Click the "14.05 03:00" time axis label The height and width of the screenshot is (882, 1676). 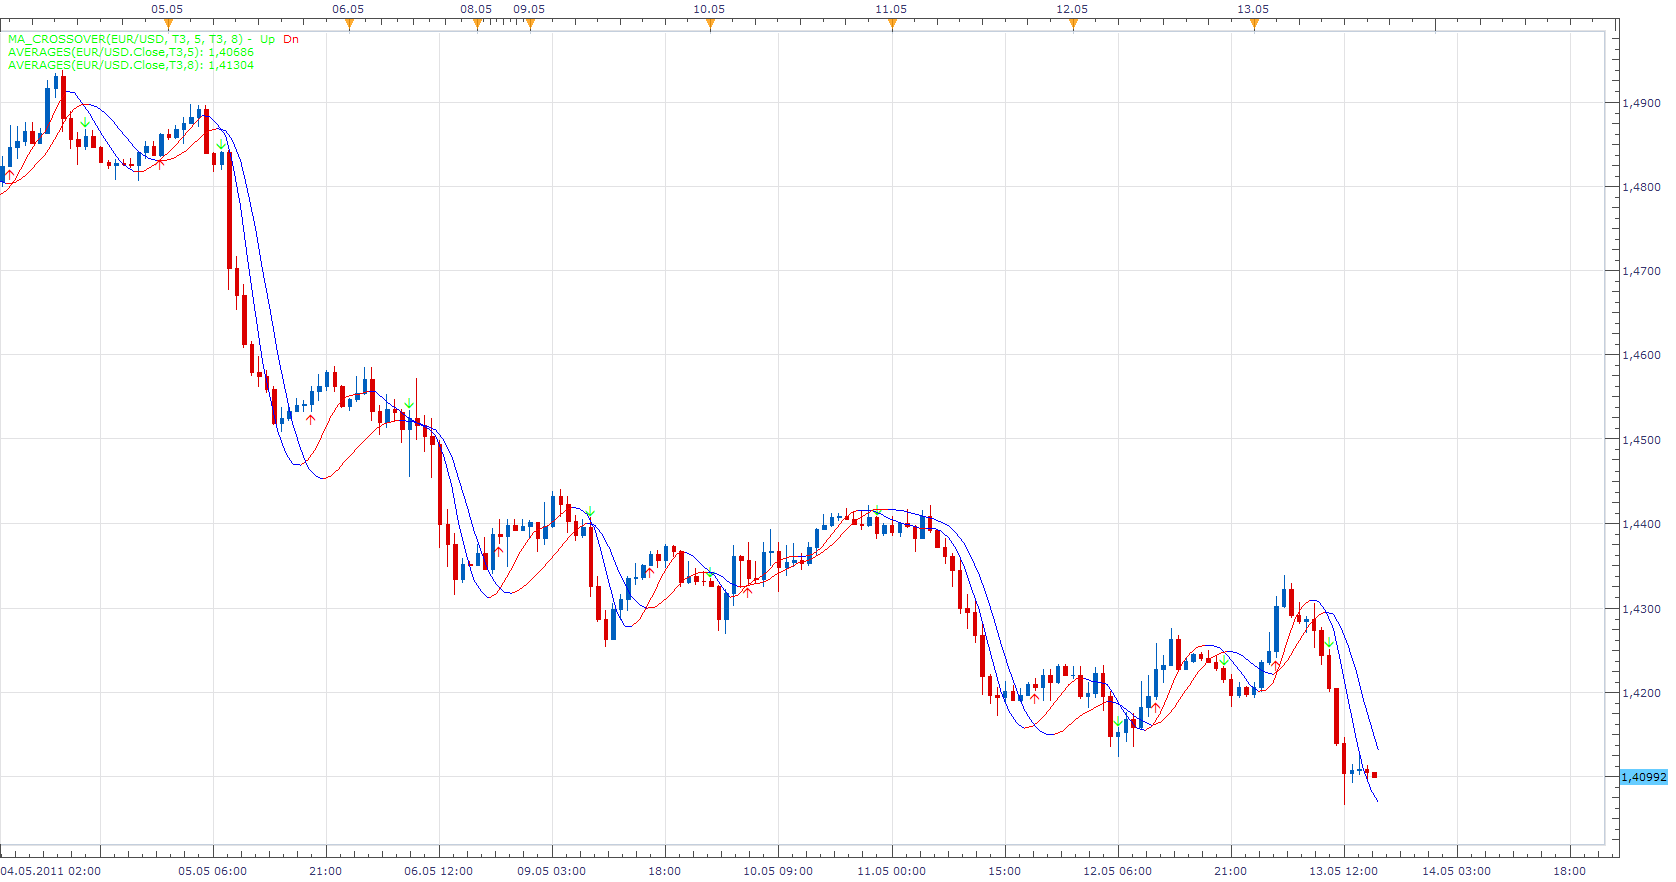click(x=1456, y=871)
